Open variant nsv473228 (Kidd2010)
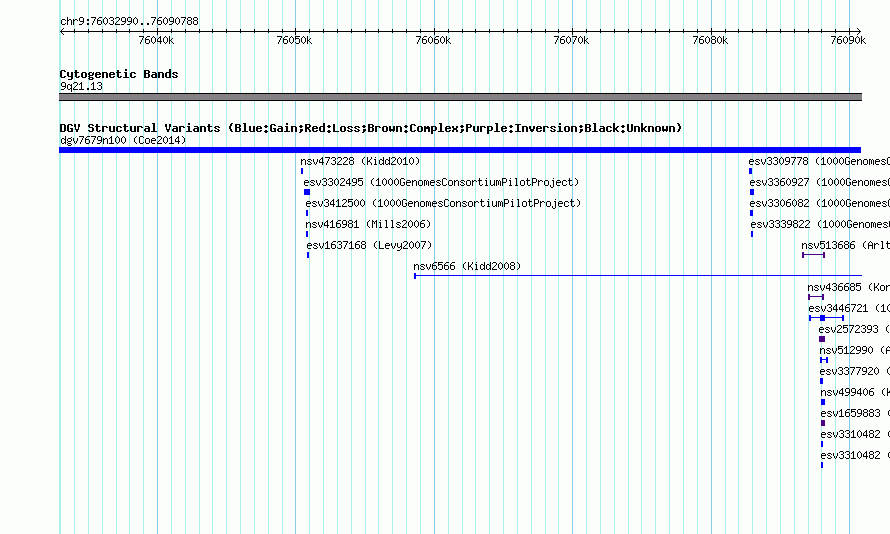 tap(360, 161)
